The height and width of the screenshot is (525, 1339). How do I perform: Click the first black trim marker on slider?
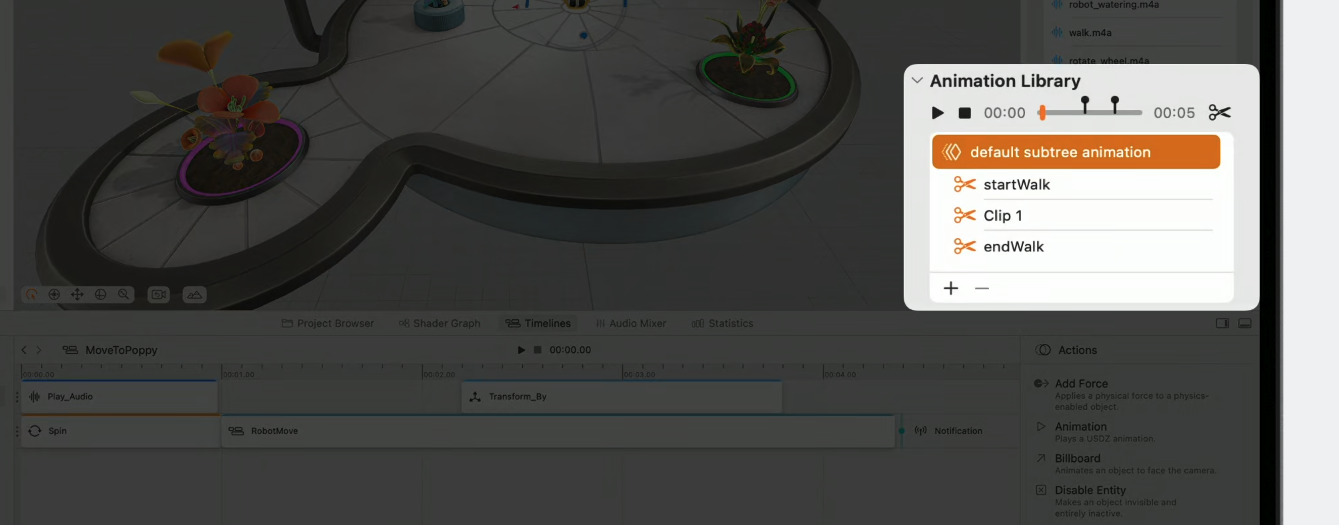pos(1085,103)
